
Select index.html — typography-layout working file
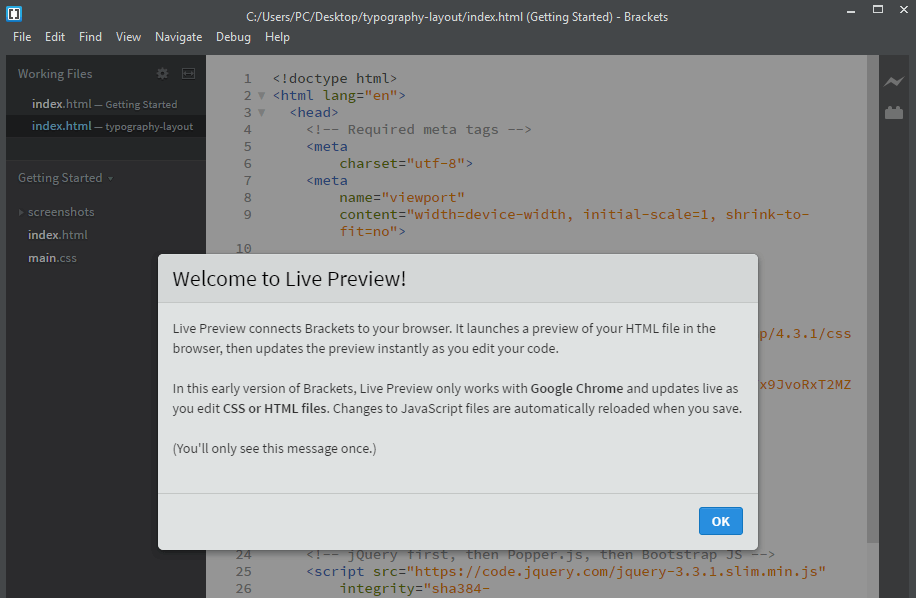pos(105,126)
